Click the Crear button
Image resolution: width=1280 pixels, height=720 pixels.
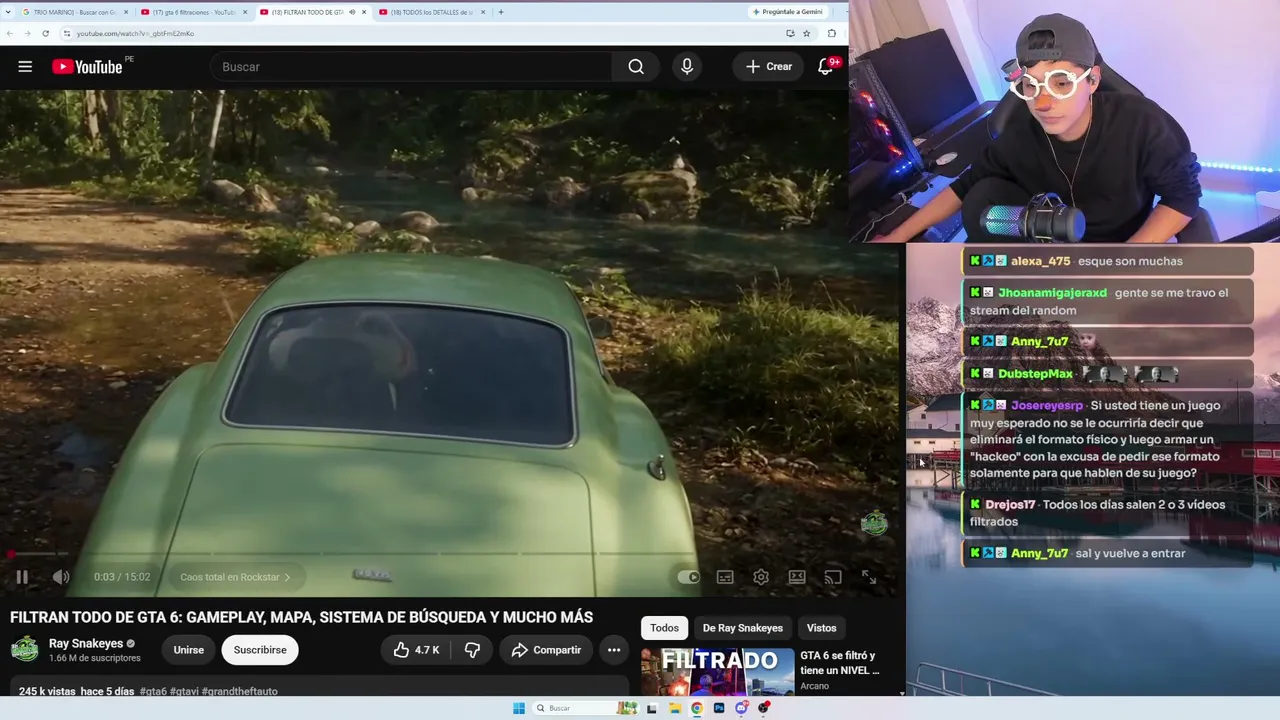pyautogui.click(x=769, y=67)
